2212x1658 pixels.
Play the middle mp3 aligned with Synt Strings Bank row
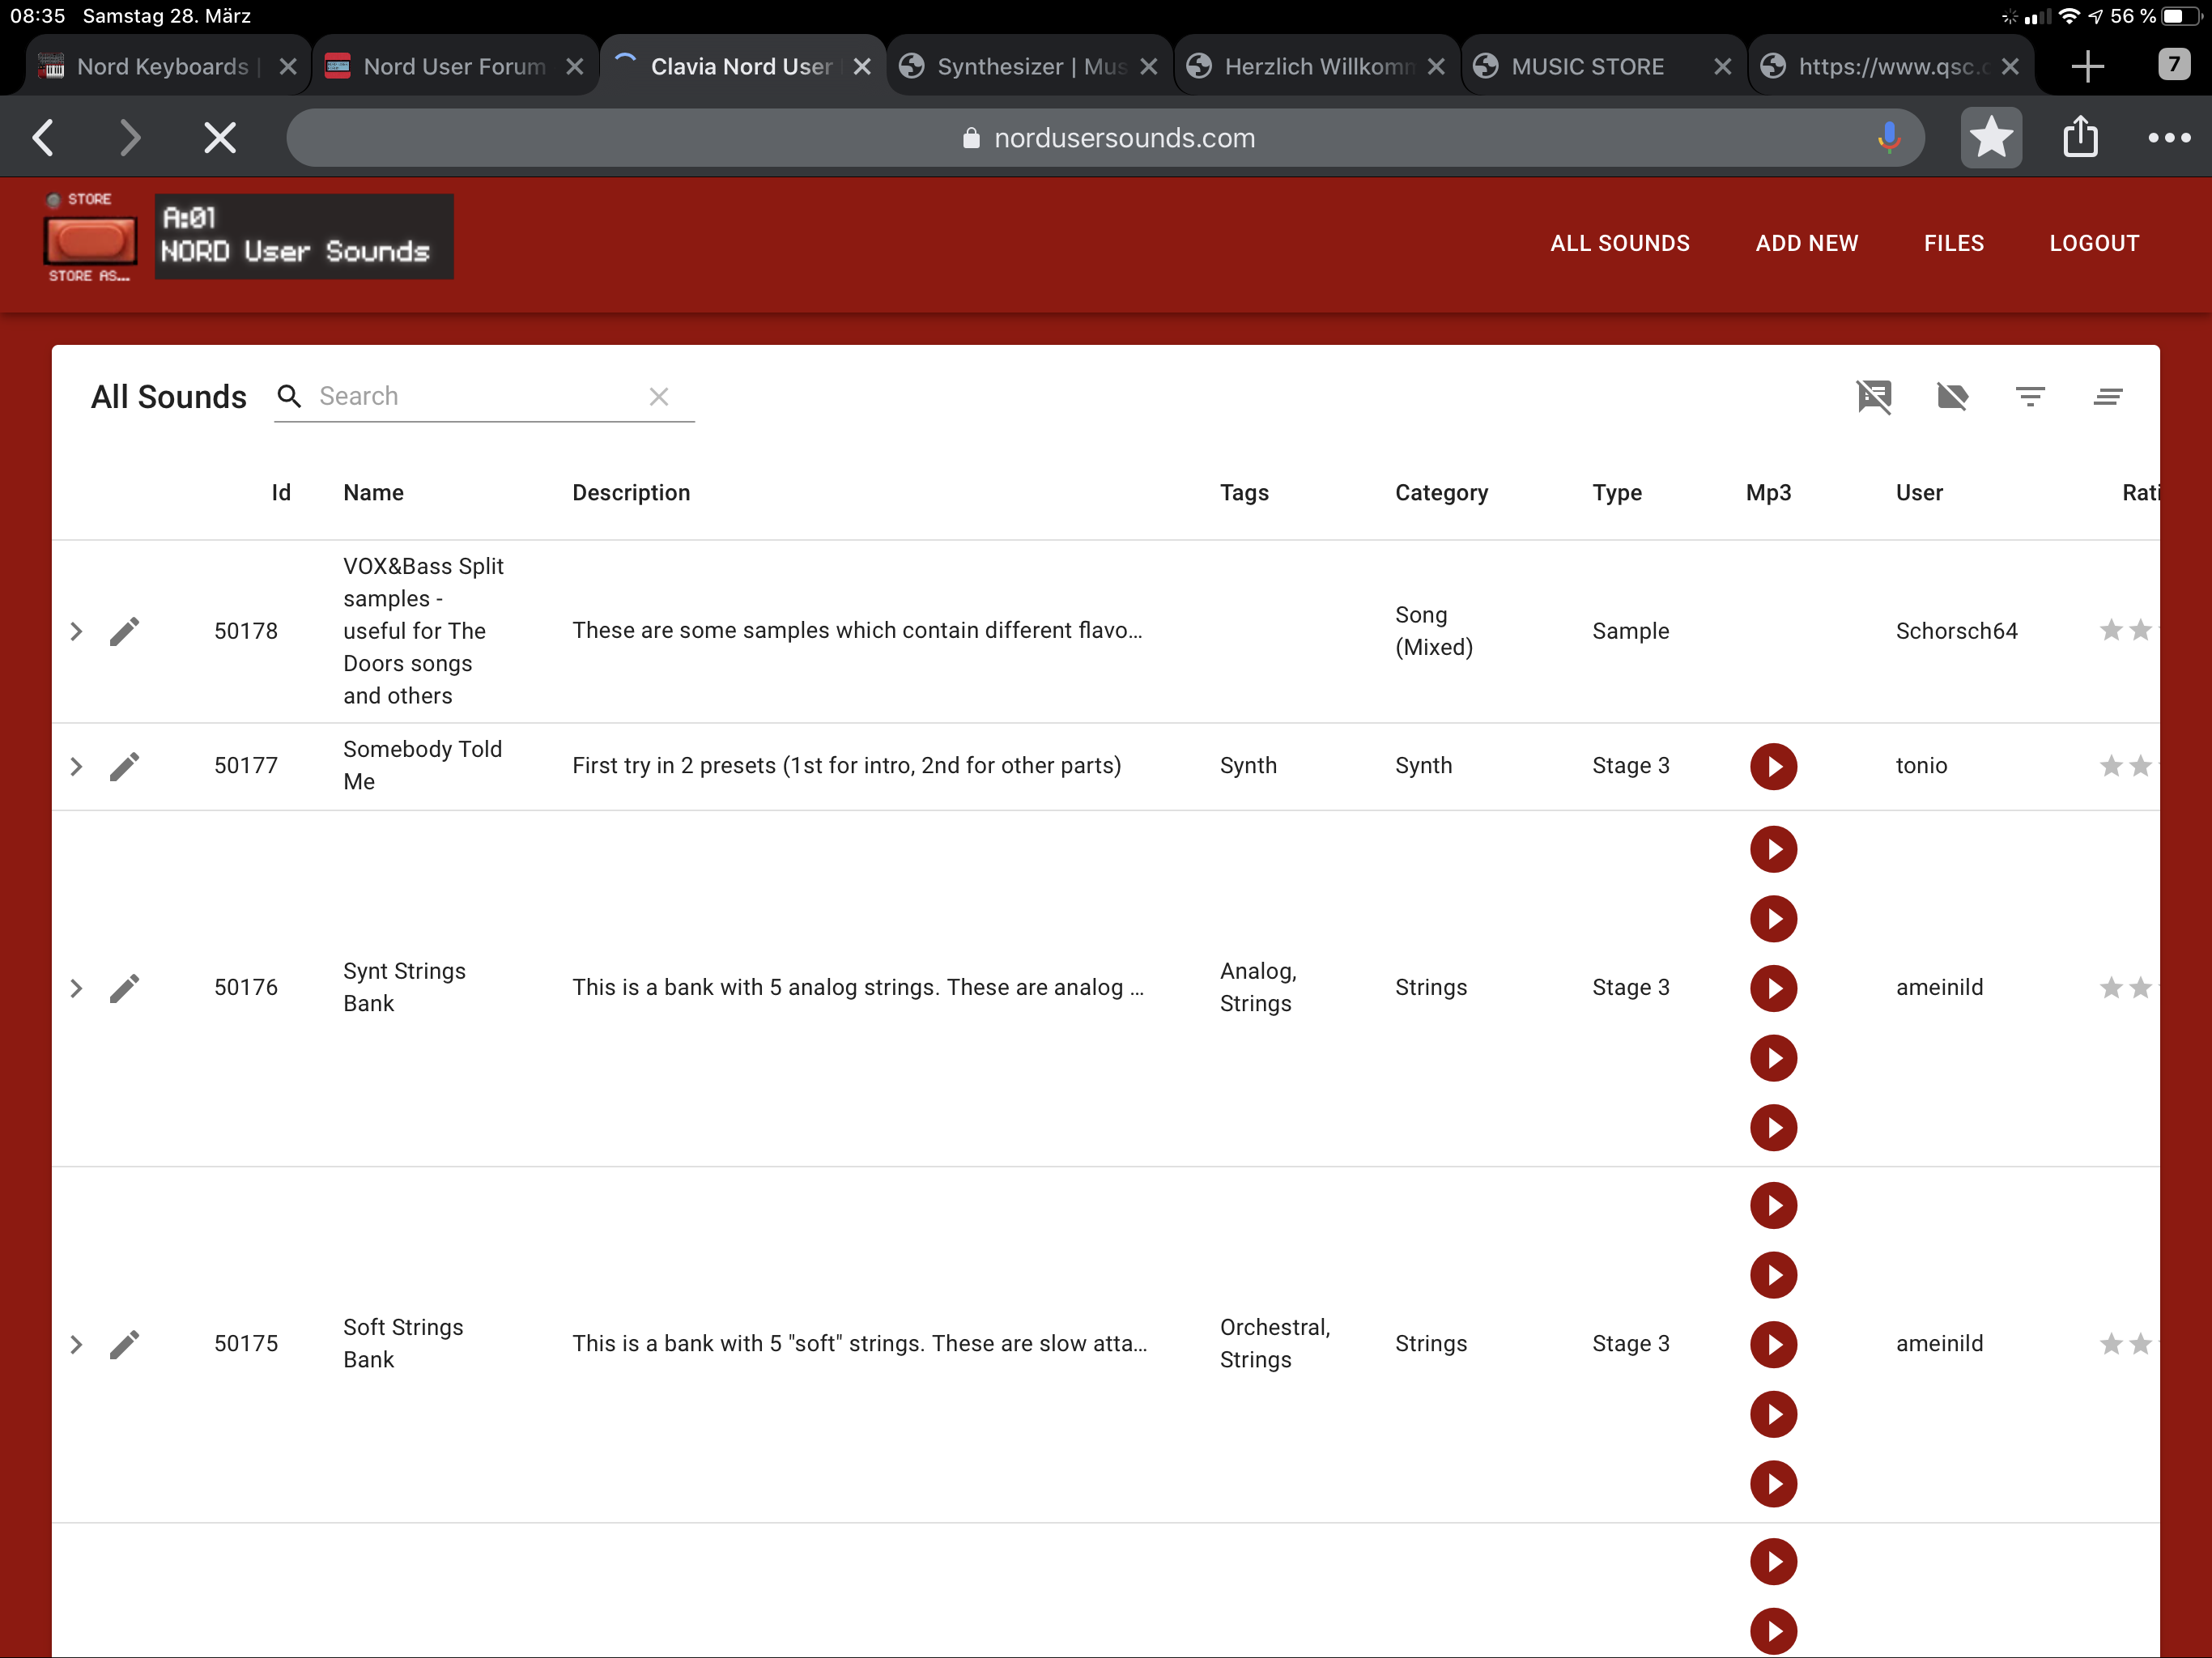tap(1773, 989)
